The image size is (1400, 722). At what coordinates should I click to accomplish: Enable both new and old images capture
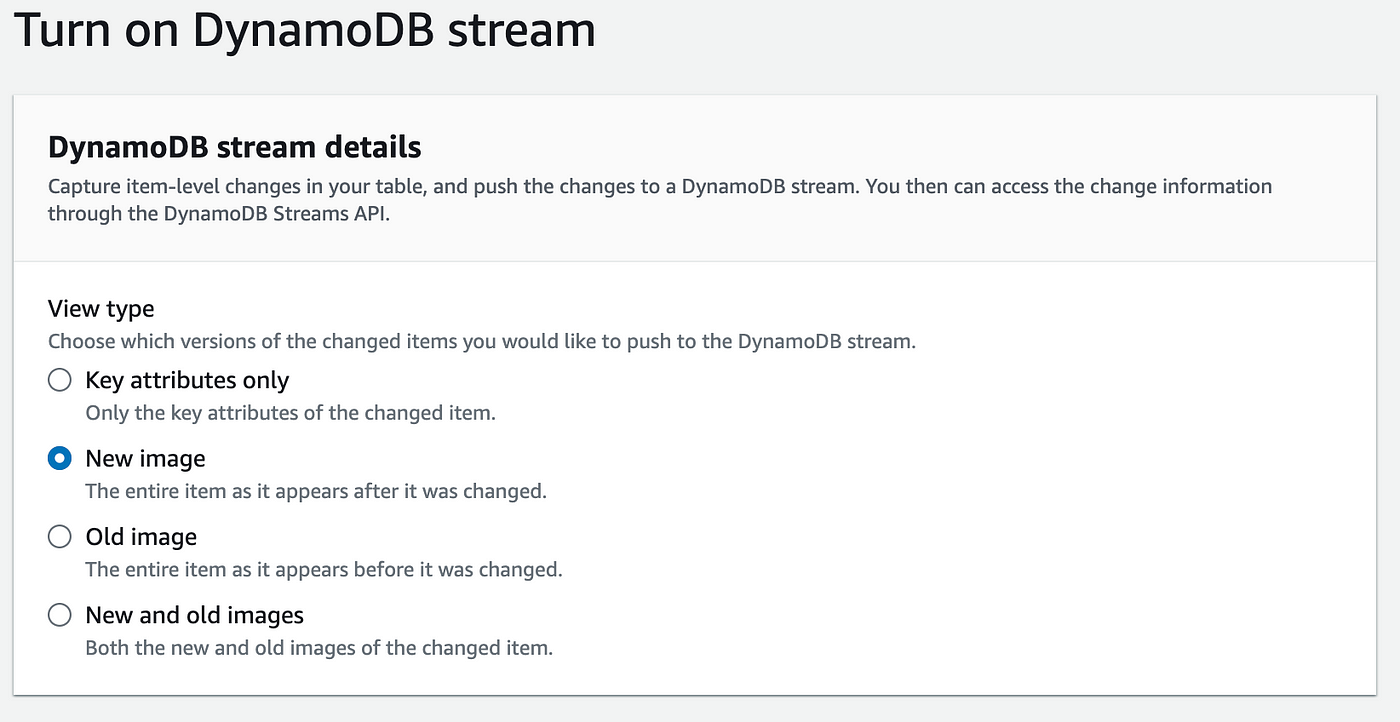point(59,614)
